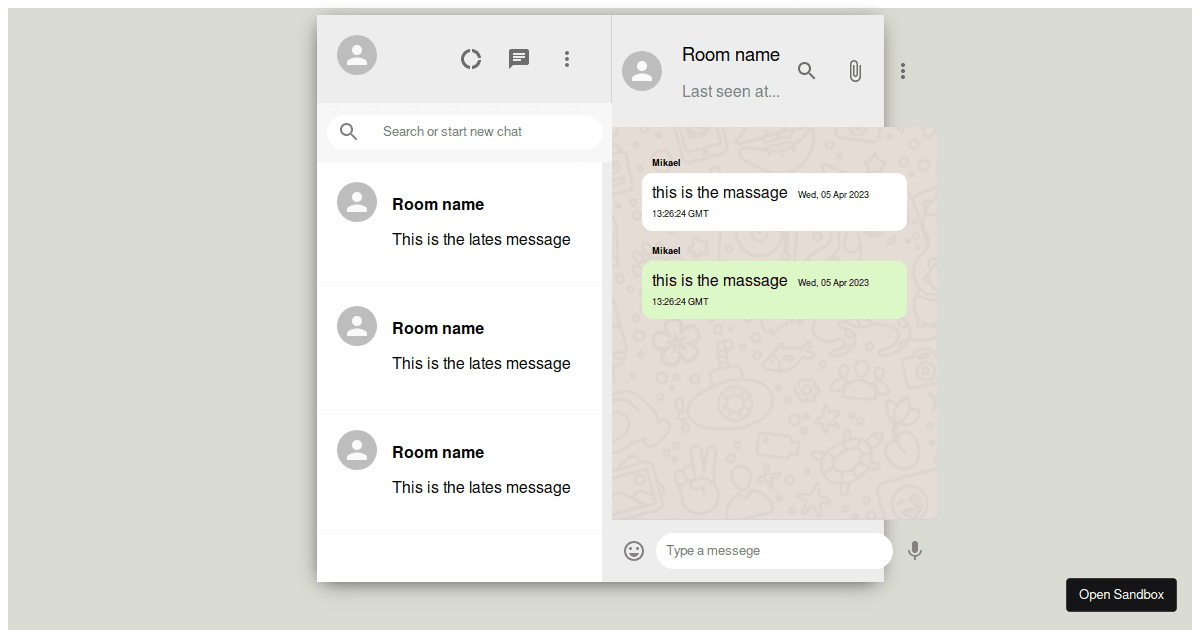1200x630 pixels.
Task: Select the green sent message bubble
Action: pyautogui.click(x=774, y=290)
